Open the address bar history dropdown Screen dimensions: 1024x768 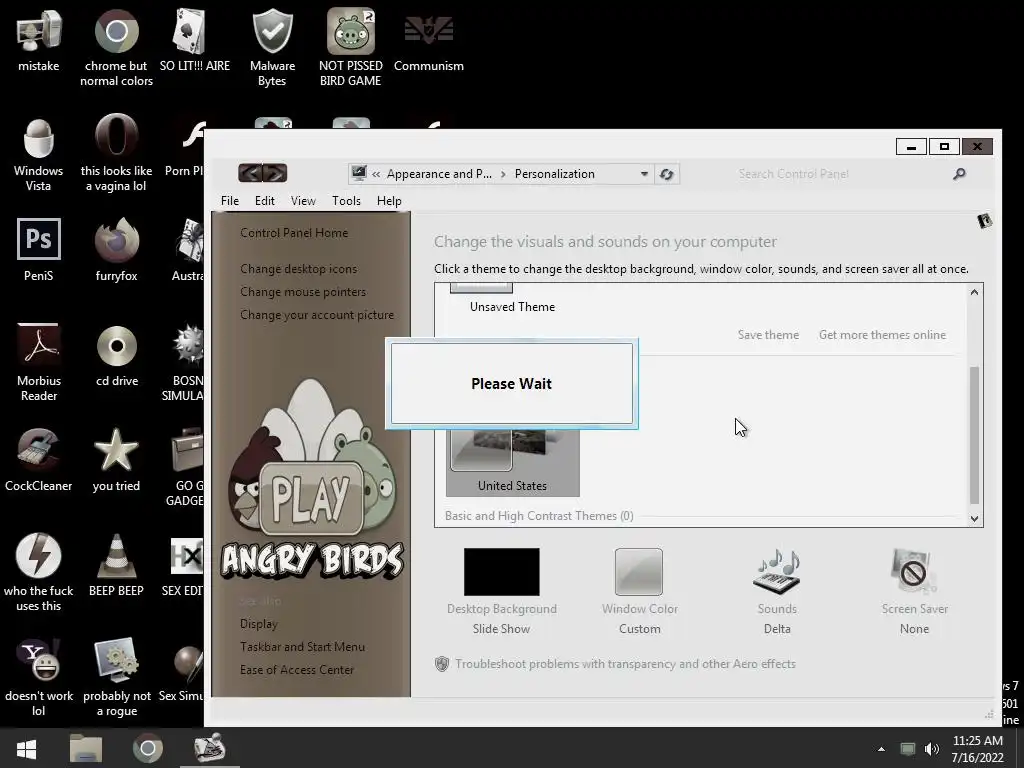(x=644, y=174)
